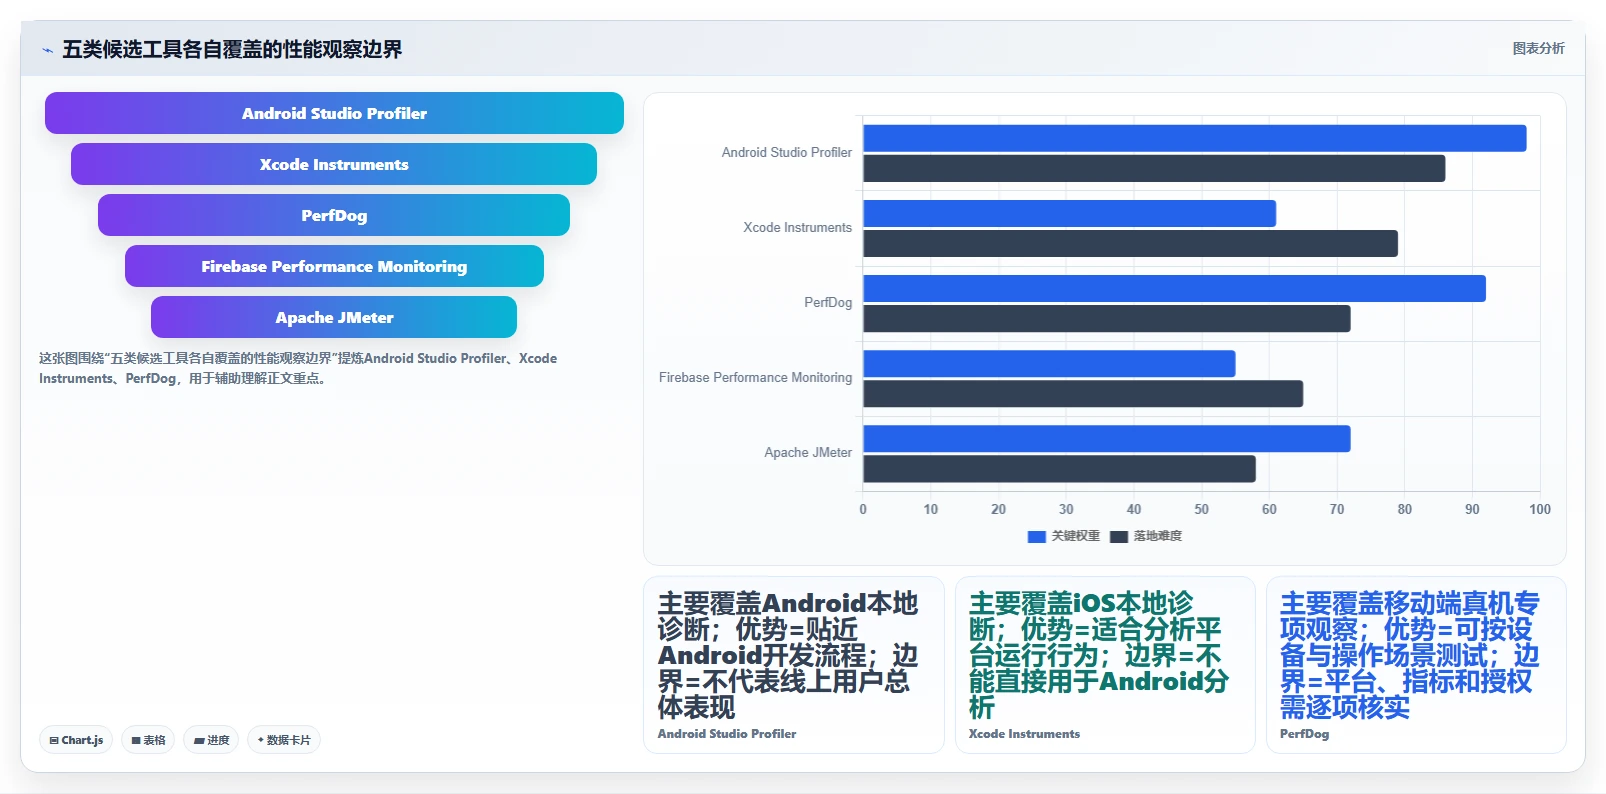The width and height of the screenshot is (1606, 794).
Task: Click the 进度 tag chip
Action: click(x=211, y=740)
